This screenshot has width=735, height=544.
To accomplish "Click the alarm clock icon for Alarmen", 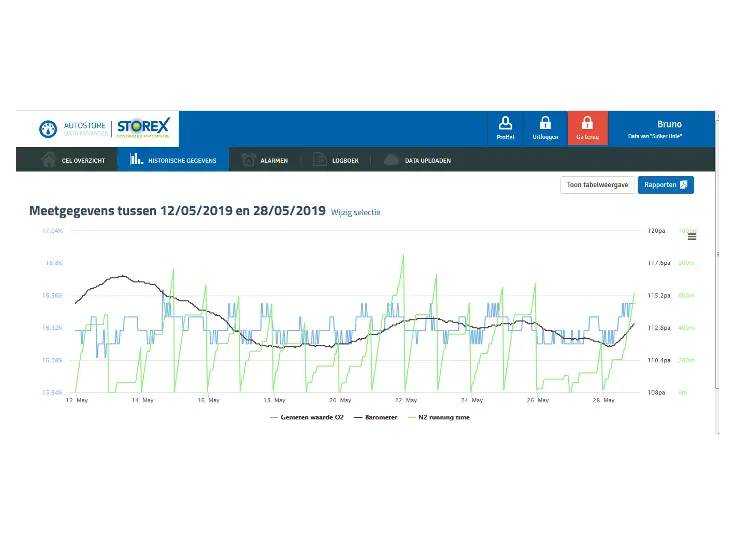I will [248, 160].
